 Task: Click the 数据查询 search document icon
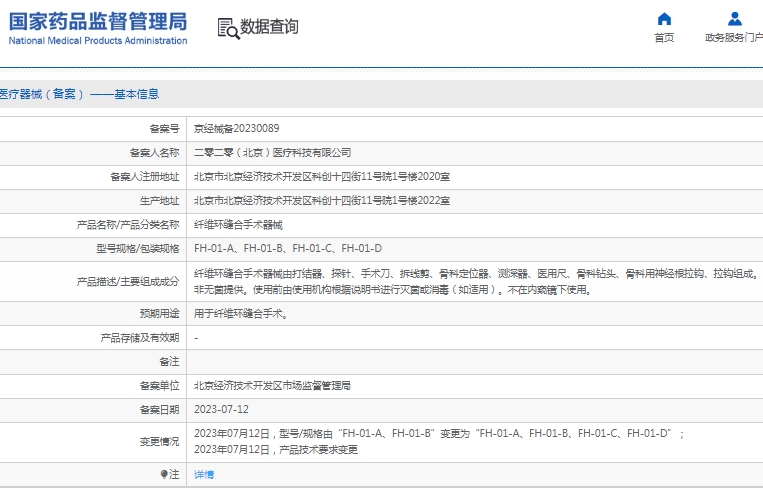pos(229,29)
